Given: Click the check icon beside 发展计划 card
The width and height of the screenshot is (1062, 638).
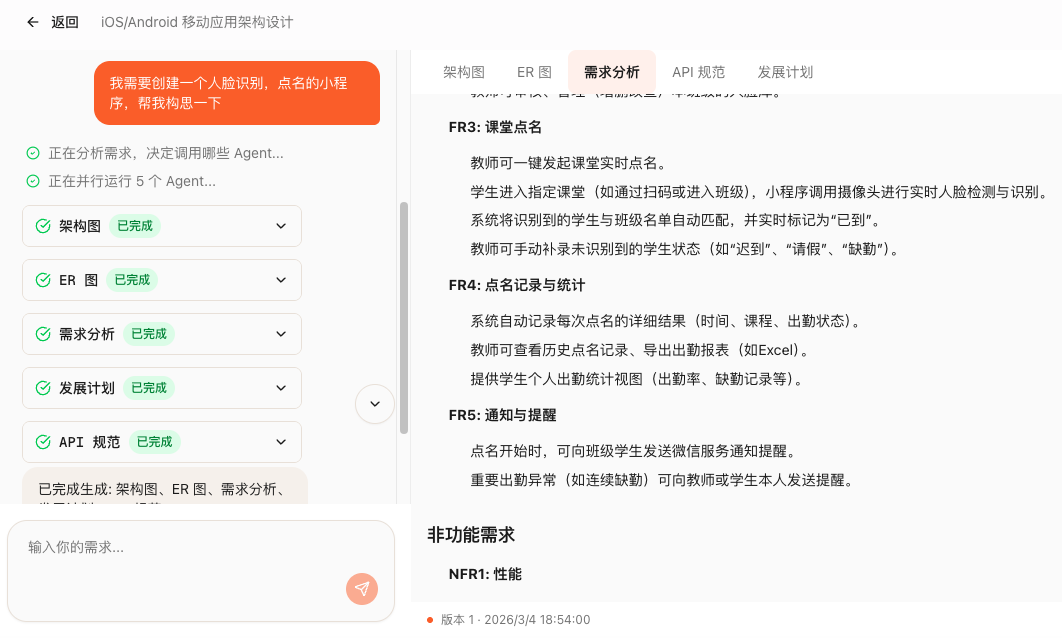Looking at the screenshot, I should click(43, 388).
